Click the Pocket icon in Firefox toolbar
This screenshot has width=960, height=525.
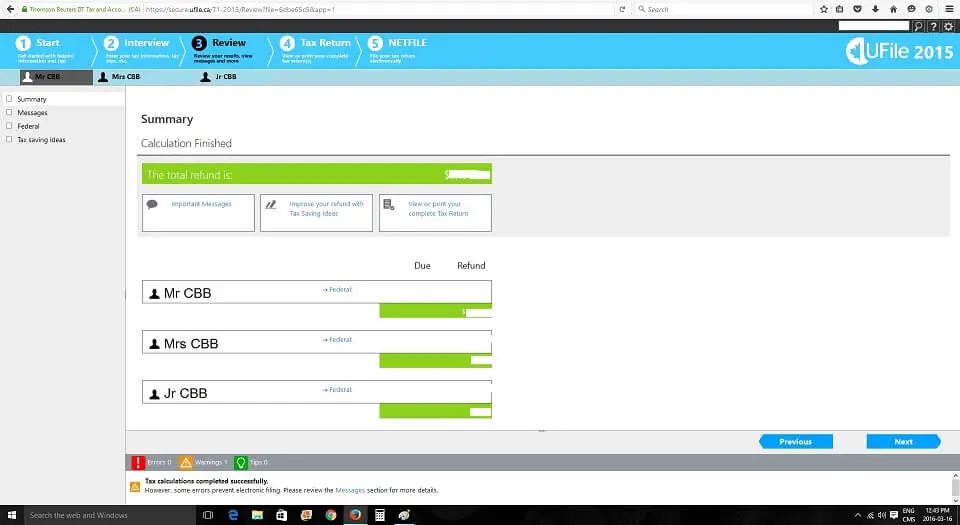857,9
